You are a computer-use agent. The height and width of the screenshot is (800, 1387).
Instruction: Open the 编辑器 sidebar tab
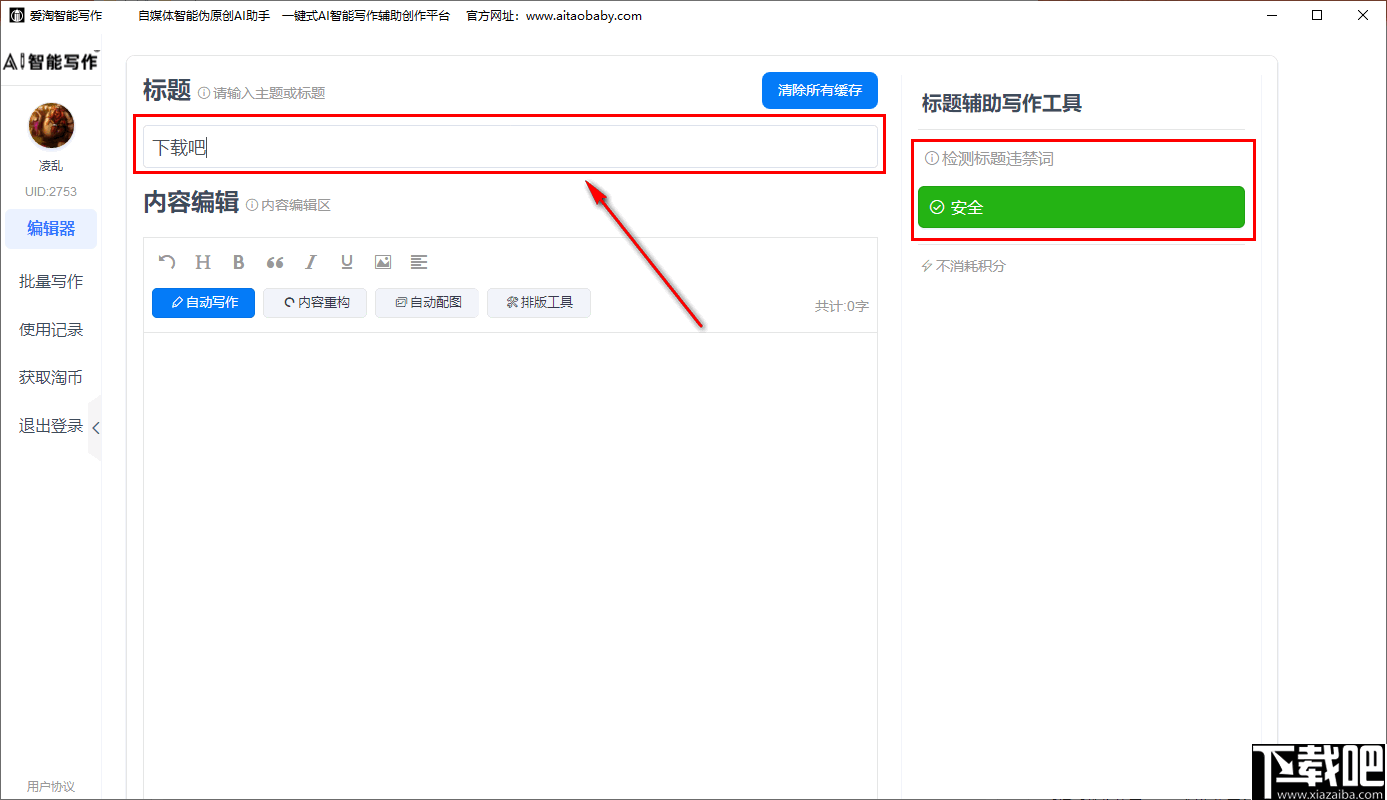(51, 229)
